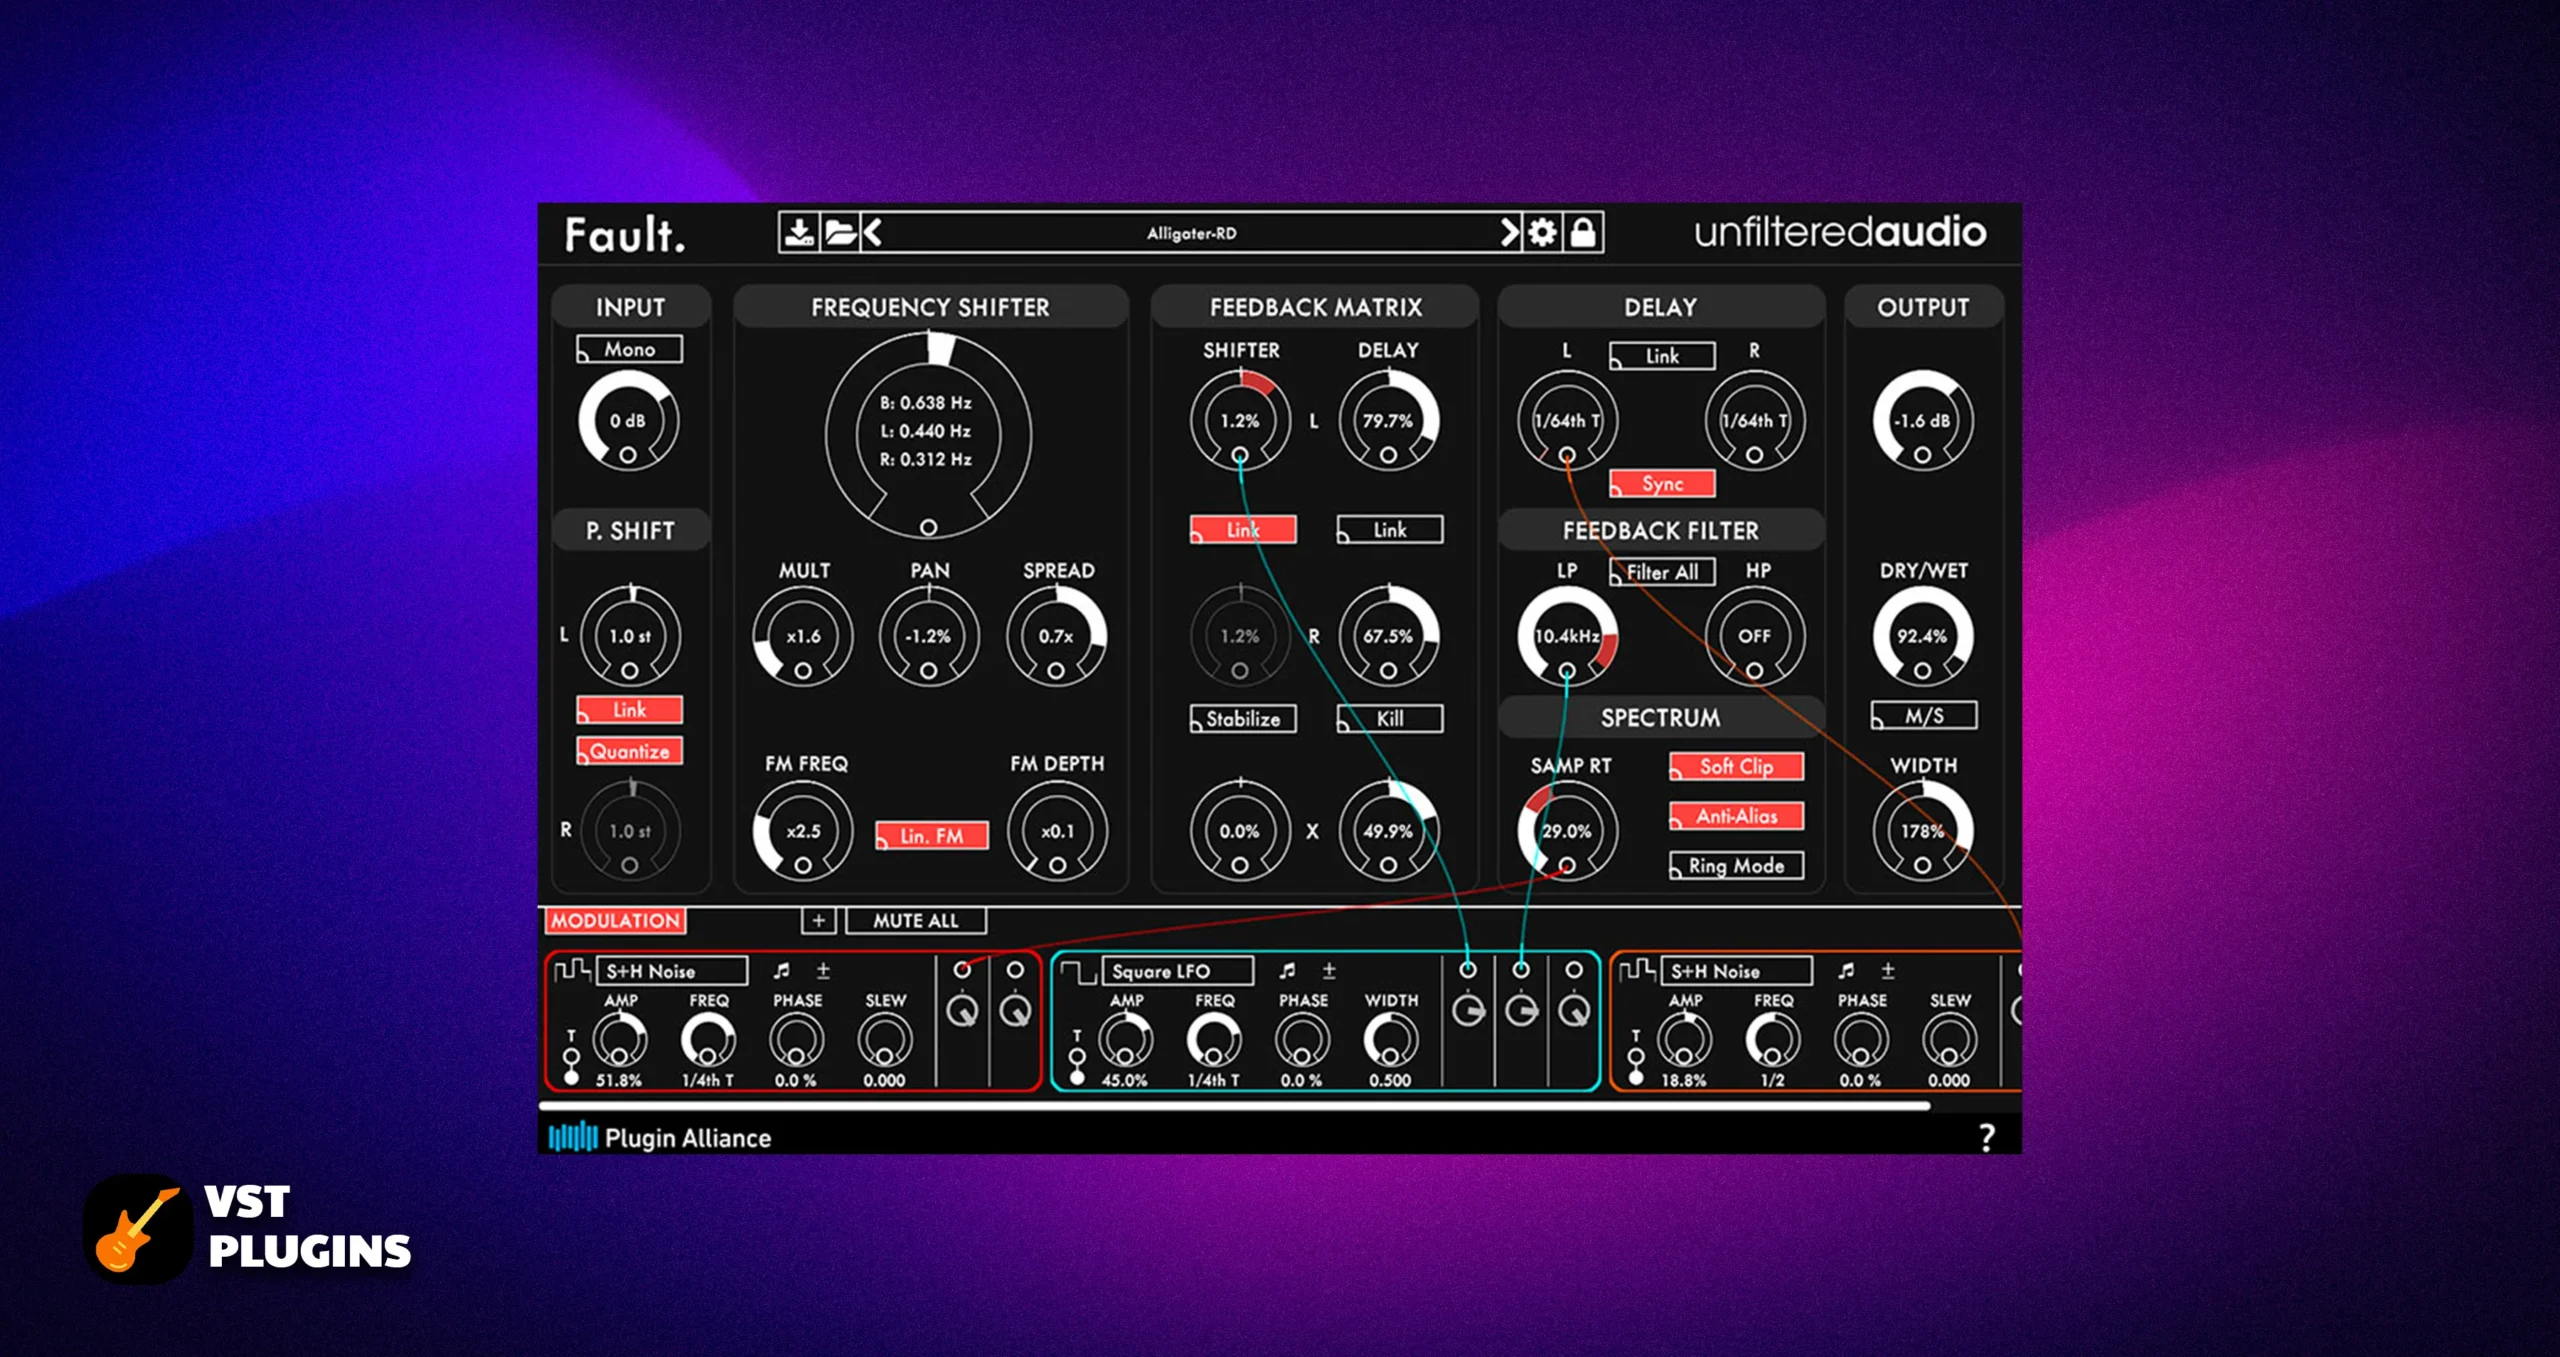Click the MULT knob showing x1.6

point(803,636)
